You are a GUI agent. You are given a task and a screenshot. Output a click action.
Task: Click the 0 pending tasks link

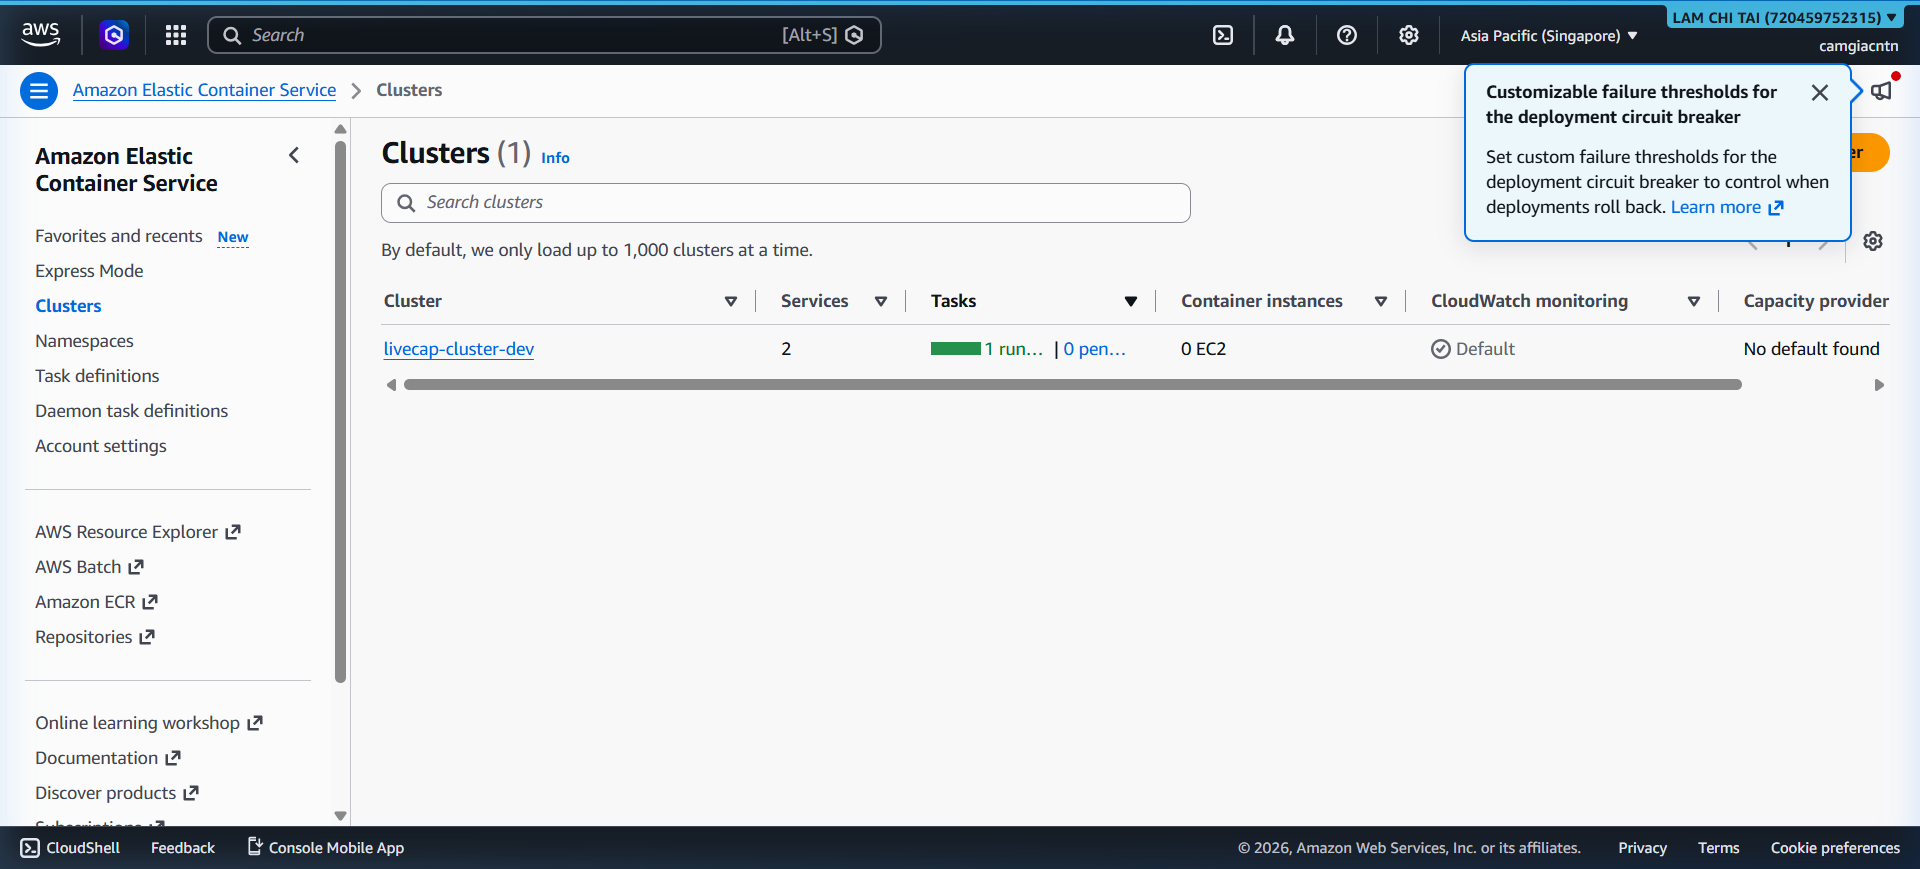click(1095, 349)
